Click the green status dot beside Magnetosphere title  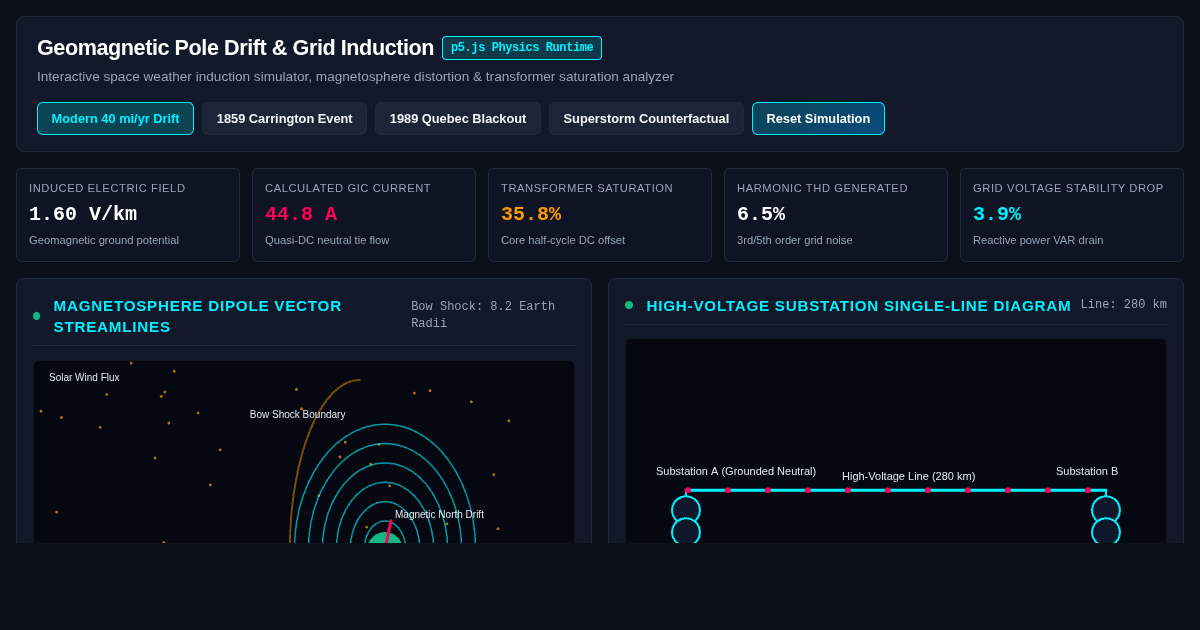click(x=37, y=316)
